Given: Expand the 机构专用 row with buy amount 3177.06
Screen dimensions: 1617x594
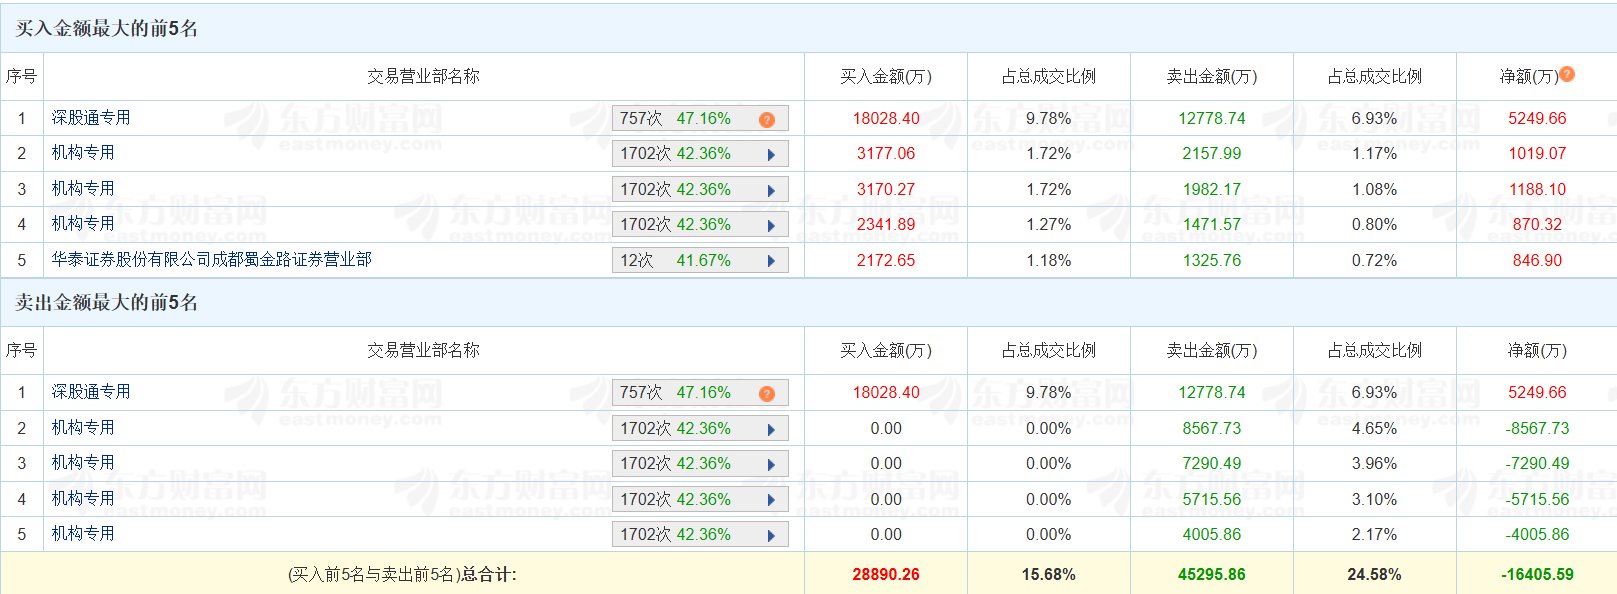Looking at the screenshot, I should coord(771,155).
